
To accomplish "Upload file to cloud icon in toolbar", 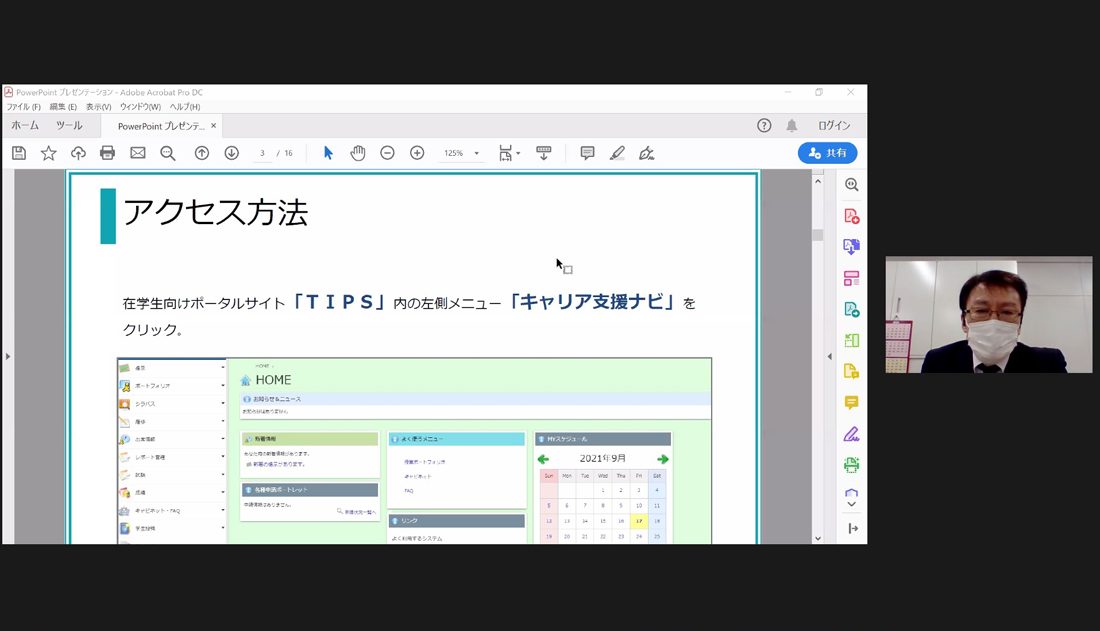I will pos(78,153).
